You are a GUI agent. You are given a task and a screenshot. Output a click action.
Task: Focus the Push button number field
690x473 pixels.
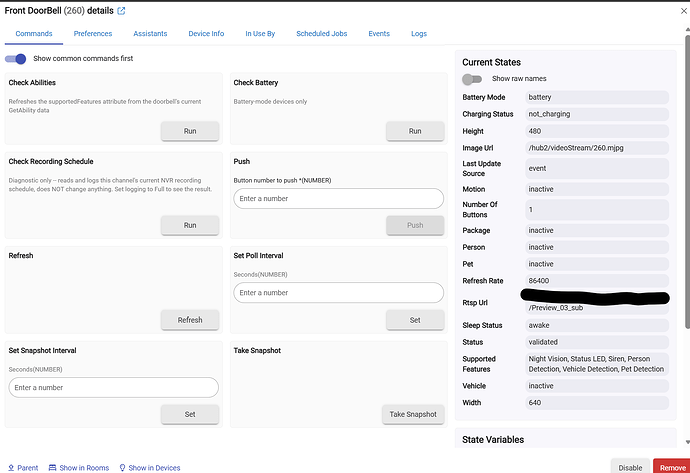point(338,198)
